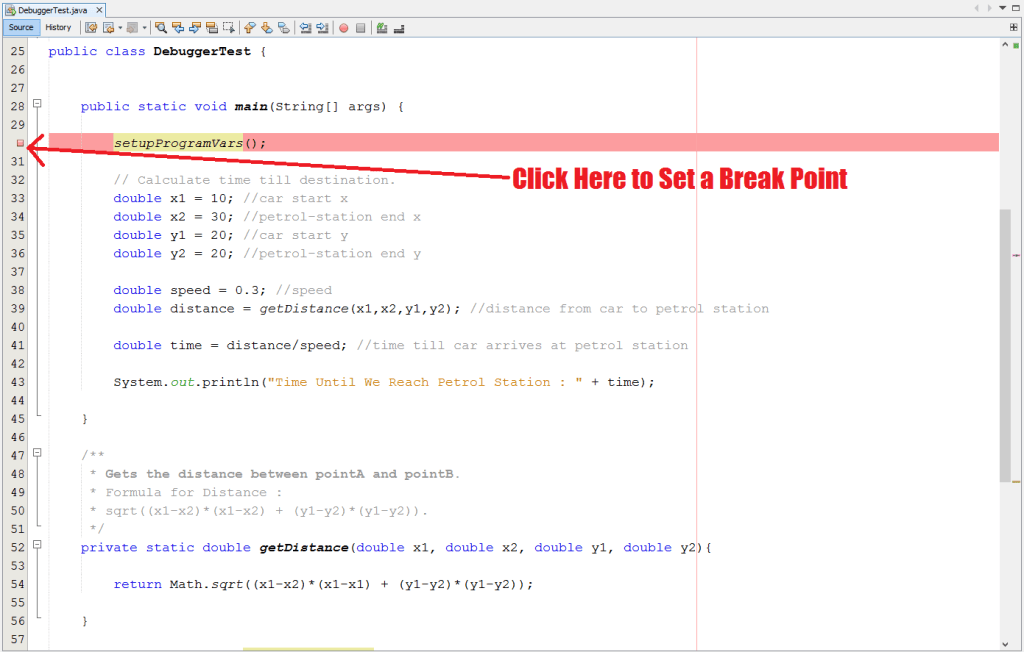Open the Forward navigation dropdown arrow

click(144, 29)
